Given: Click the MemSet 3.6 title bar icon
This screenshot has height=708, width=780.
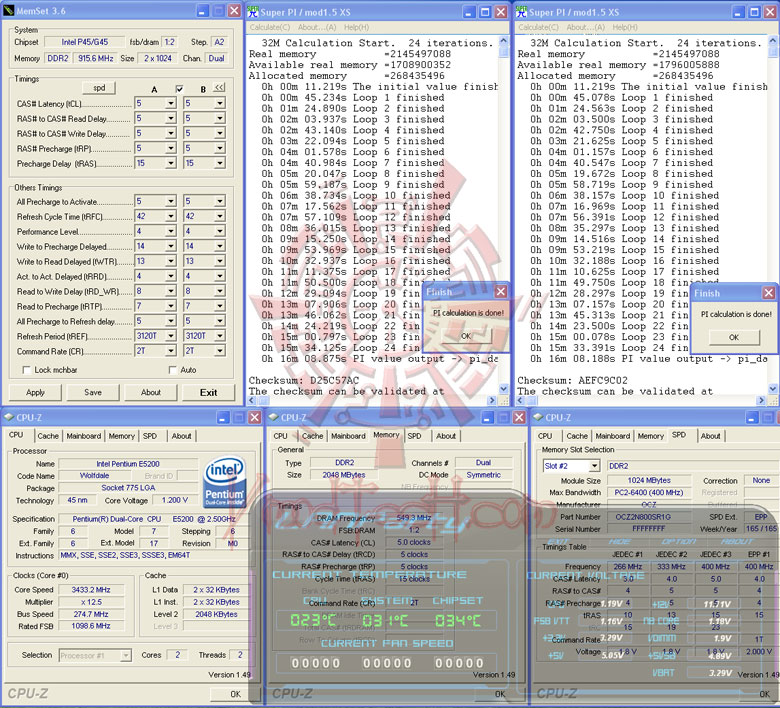Looking at the screenshot, I should 8,10.
